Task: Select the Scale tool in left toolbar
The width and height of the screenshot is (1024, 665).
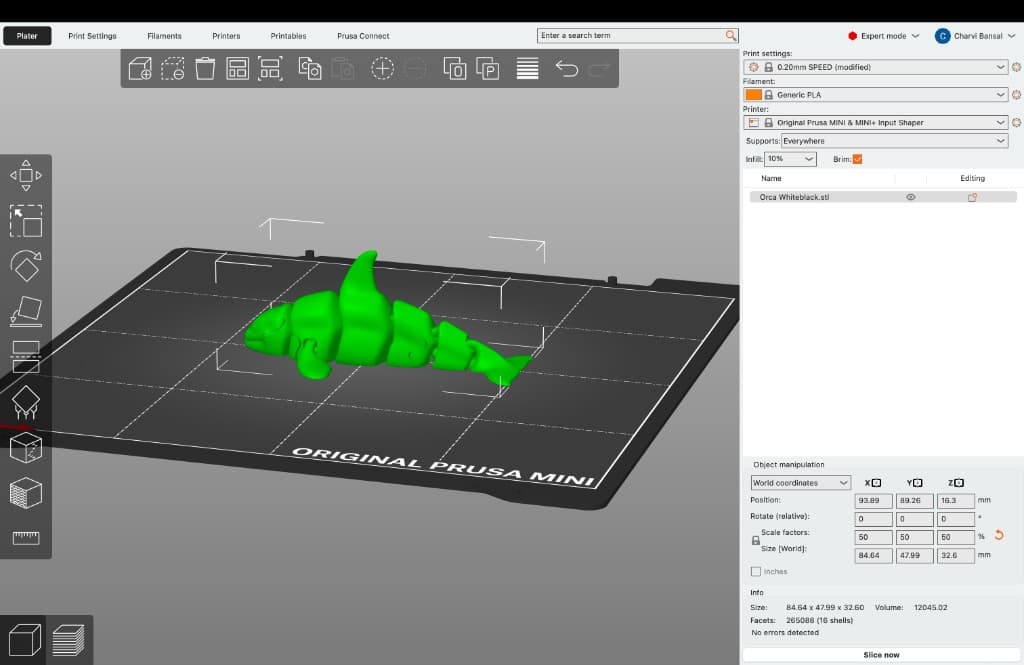Action: 26,221
